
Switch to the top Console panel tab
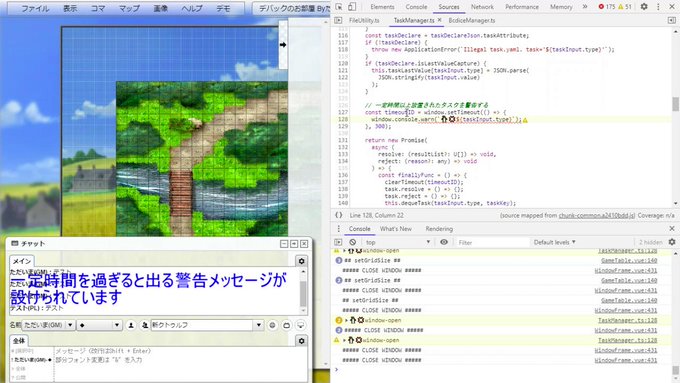[416, 7]
